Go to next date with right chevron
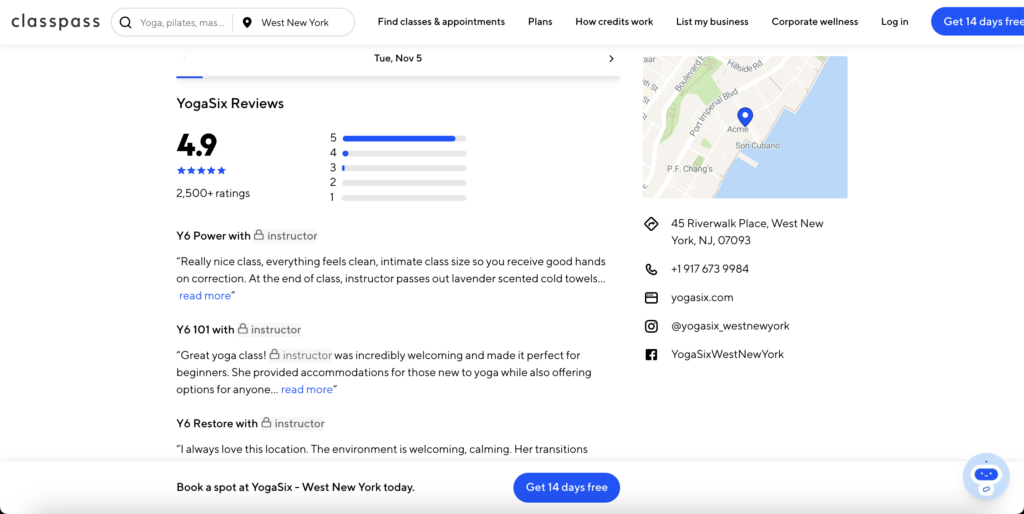The height and width of the screenshot is (514, 1024). 611,59
